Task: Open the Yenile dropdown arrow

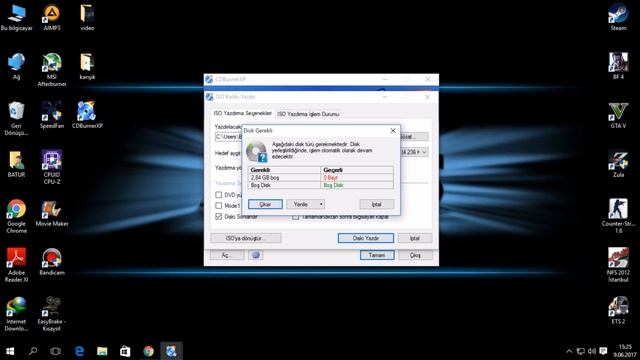Action: tap(321, 204)
